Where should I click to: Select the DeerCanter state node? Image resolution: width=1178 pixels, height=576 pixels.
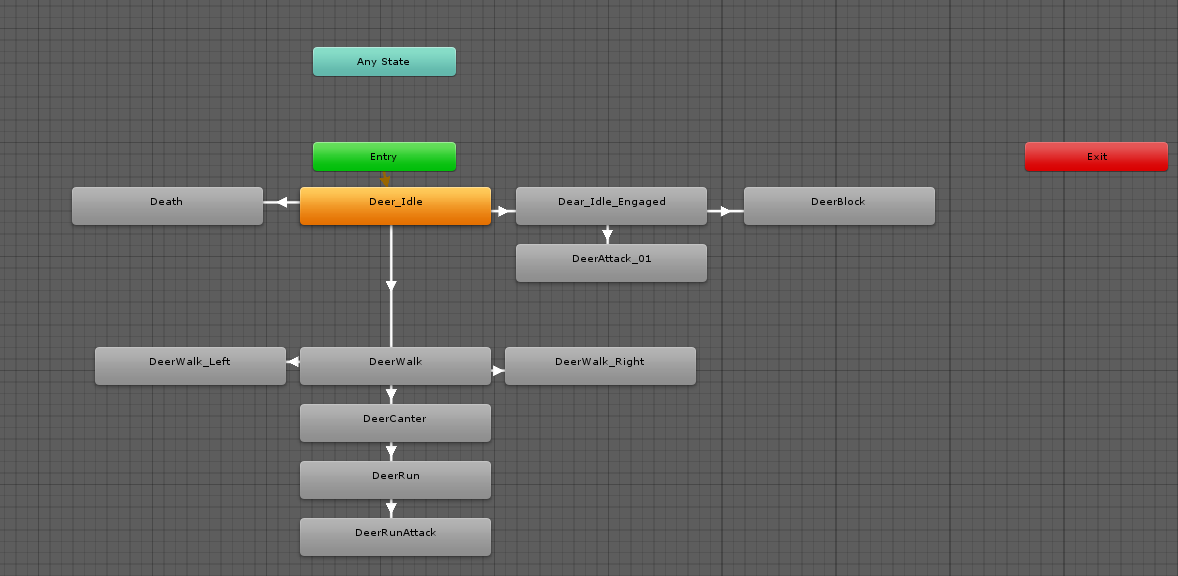click(x=395, y=423)
